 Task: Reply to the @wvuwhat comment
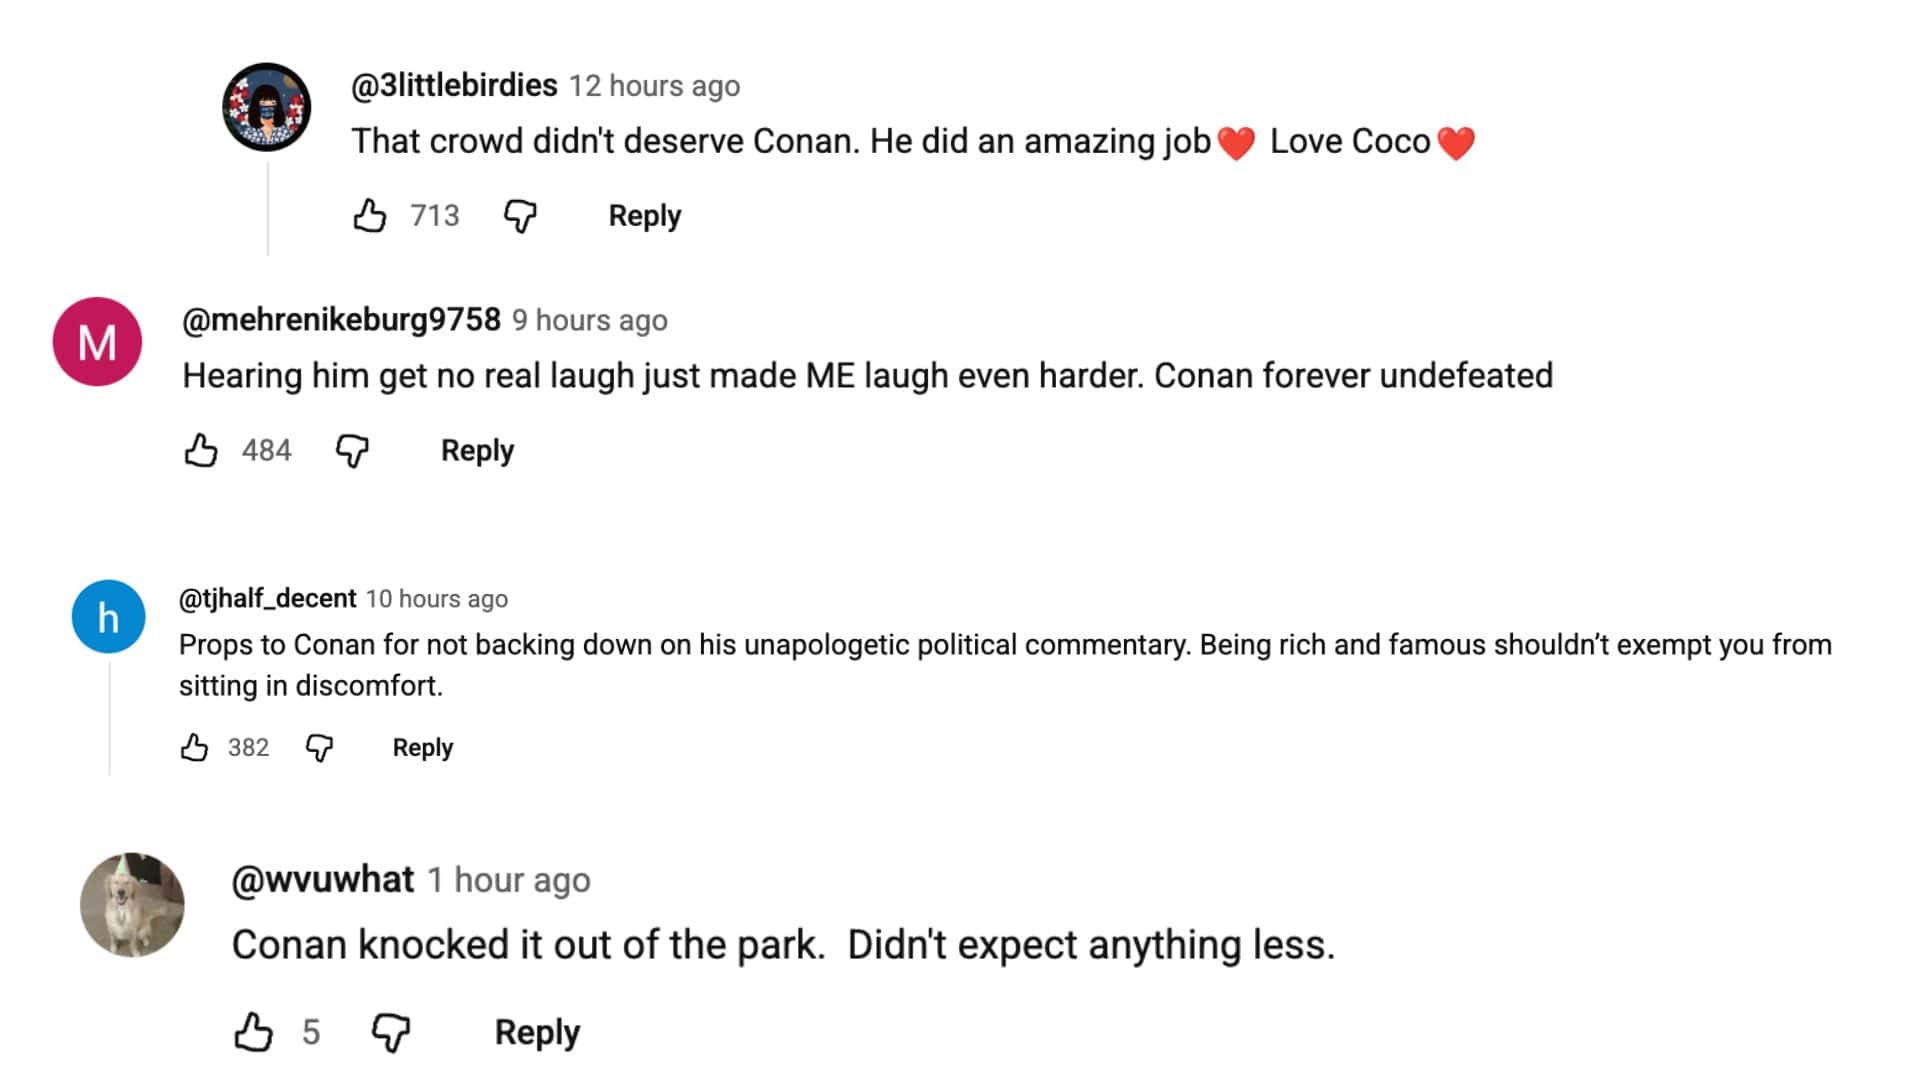click(537, 1031)
